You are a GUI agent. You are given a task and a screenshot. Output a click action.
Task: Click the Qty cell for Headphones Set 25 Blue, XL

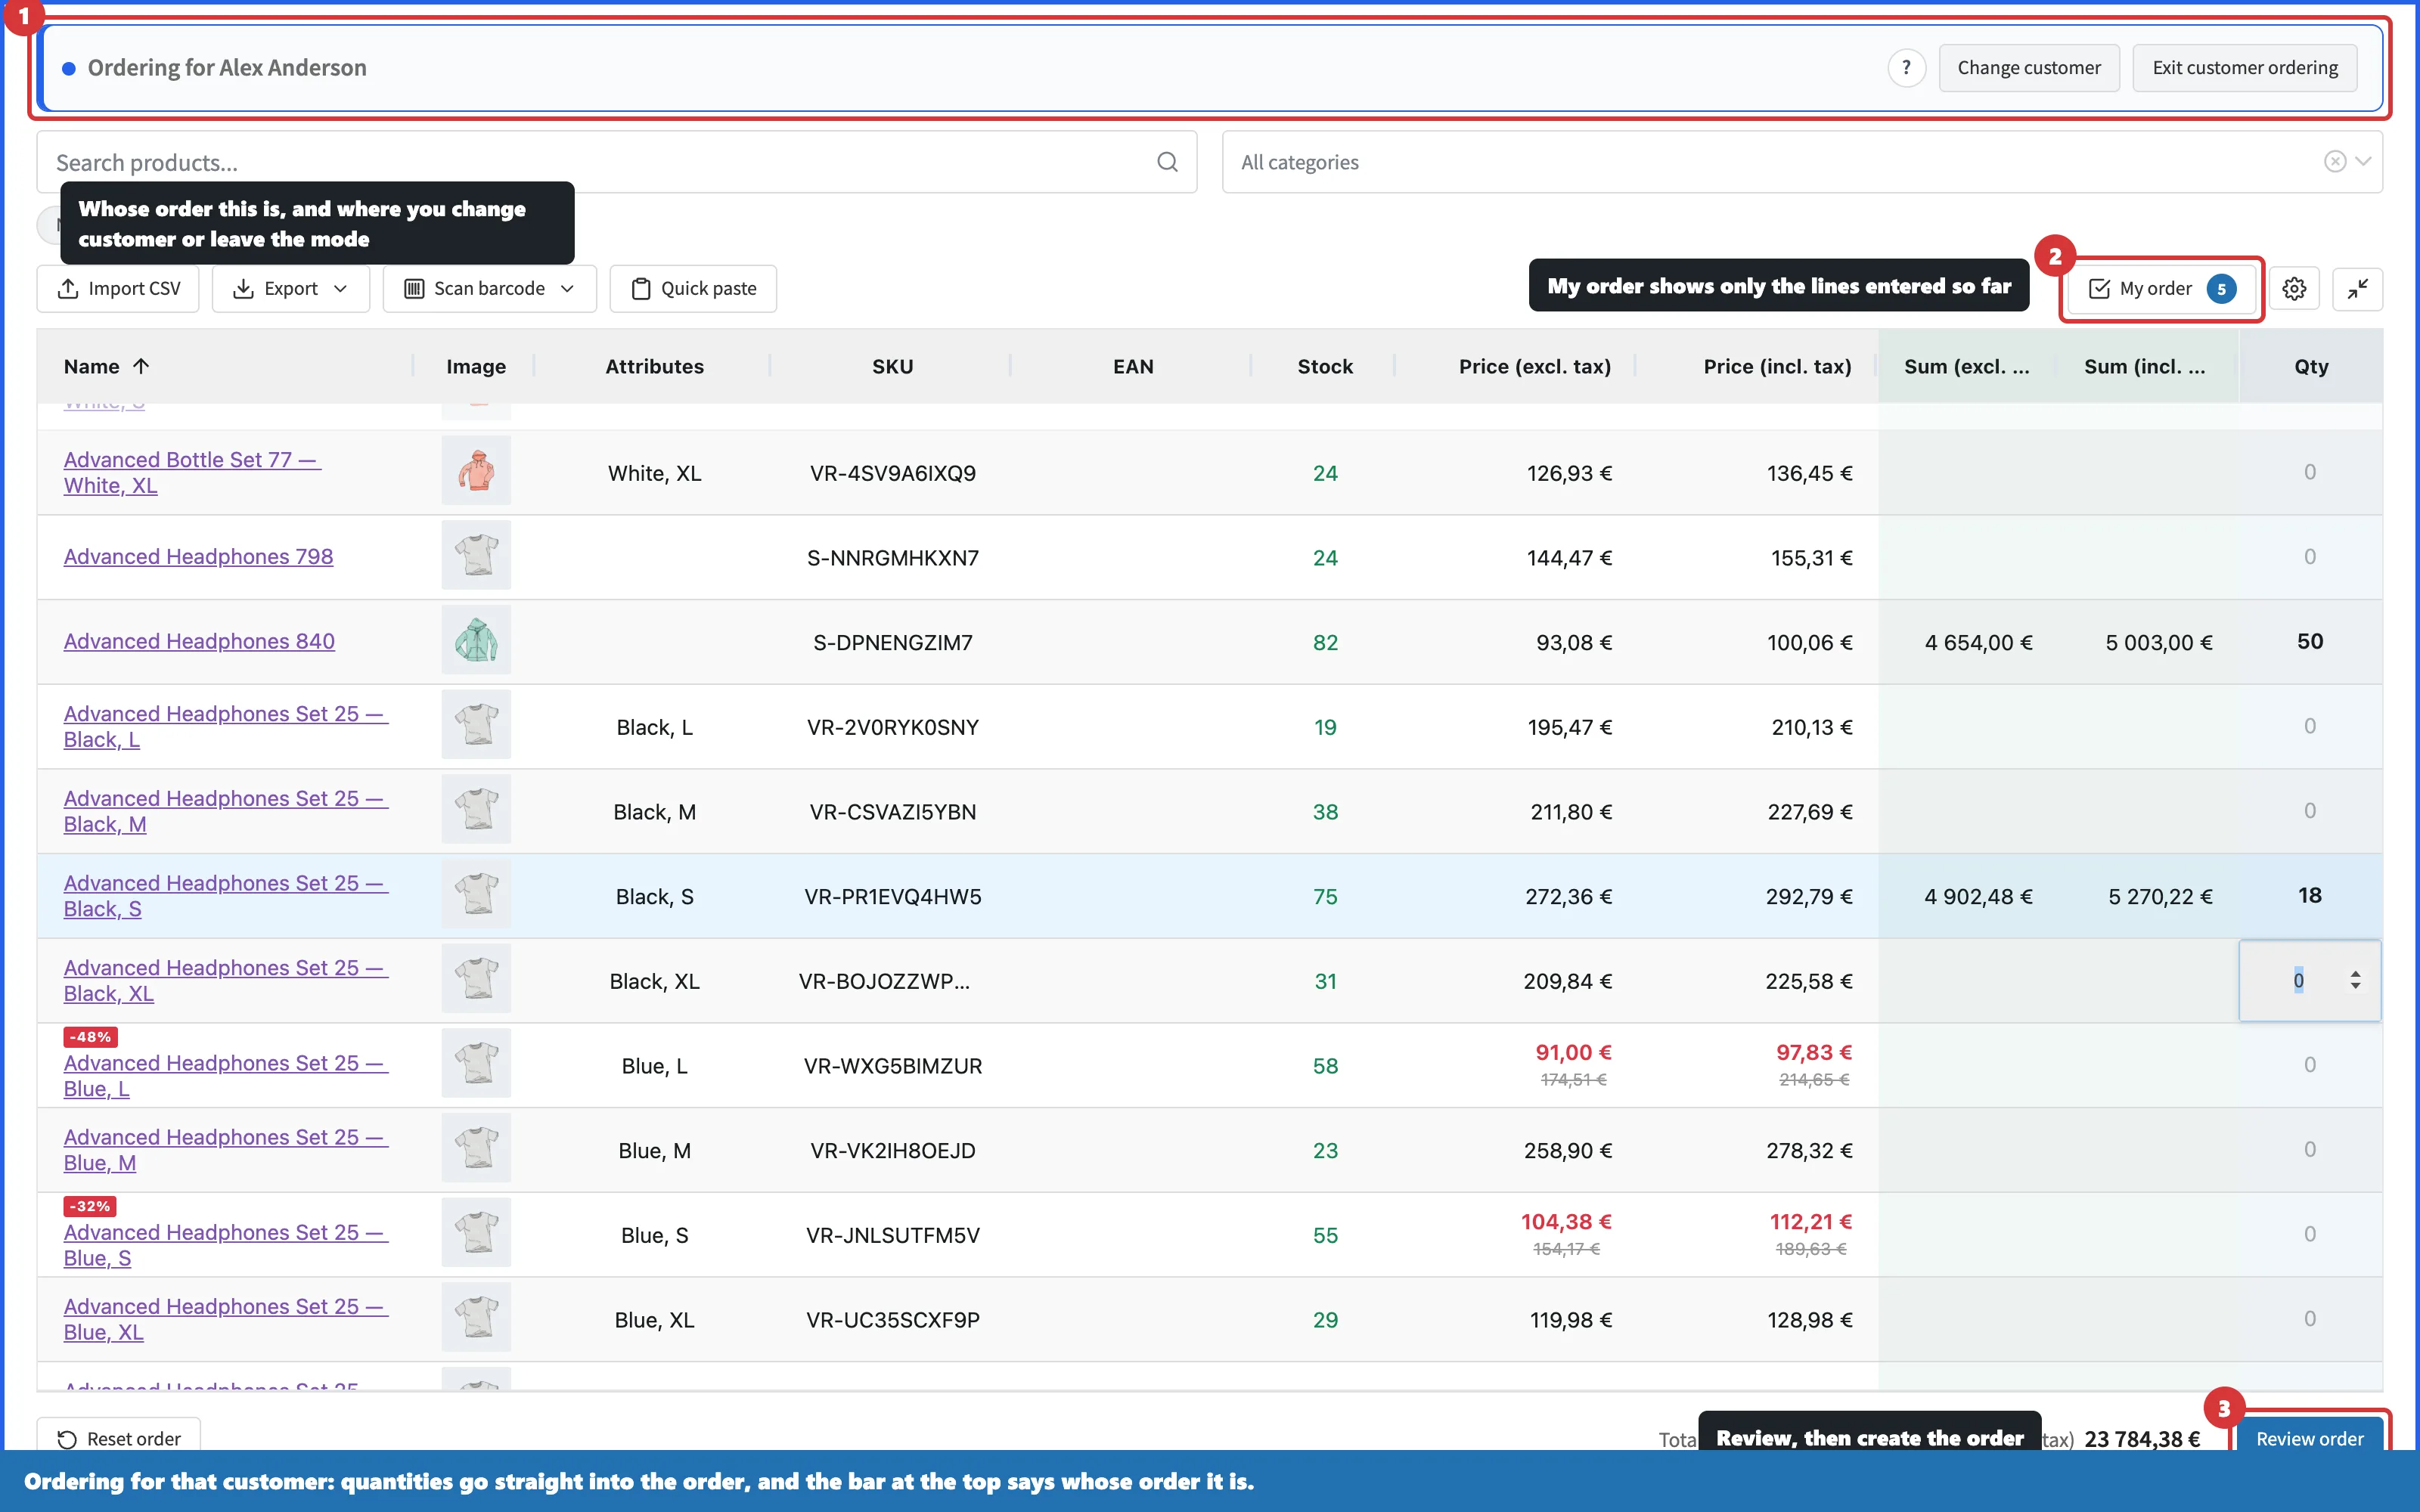click(x=2309, y=1319)
